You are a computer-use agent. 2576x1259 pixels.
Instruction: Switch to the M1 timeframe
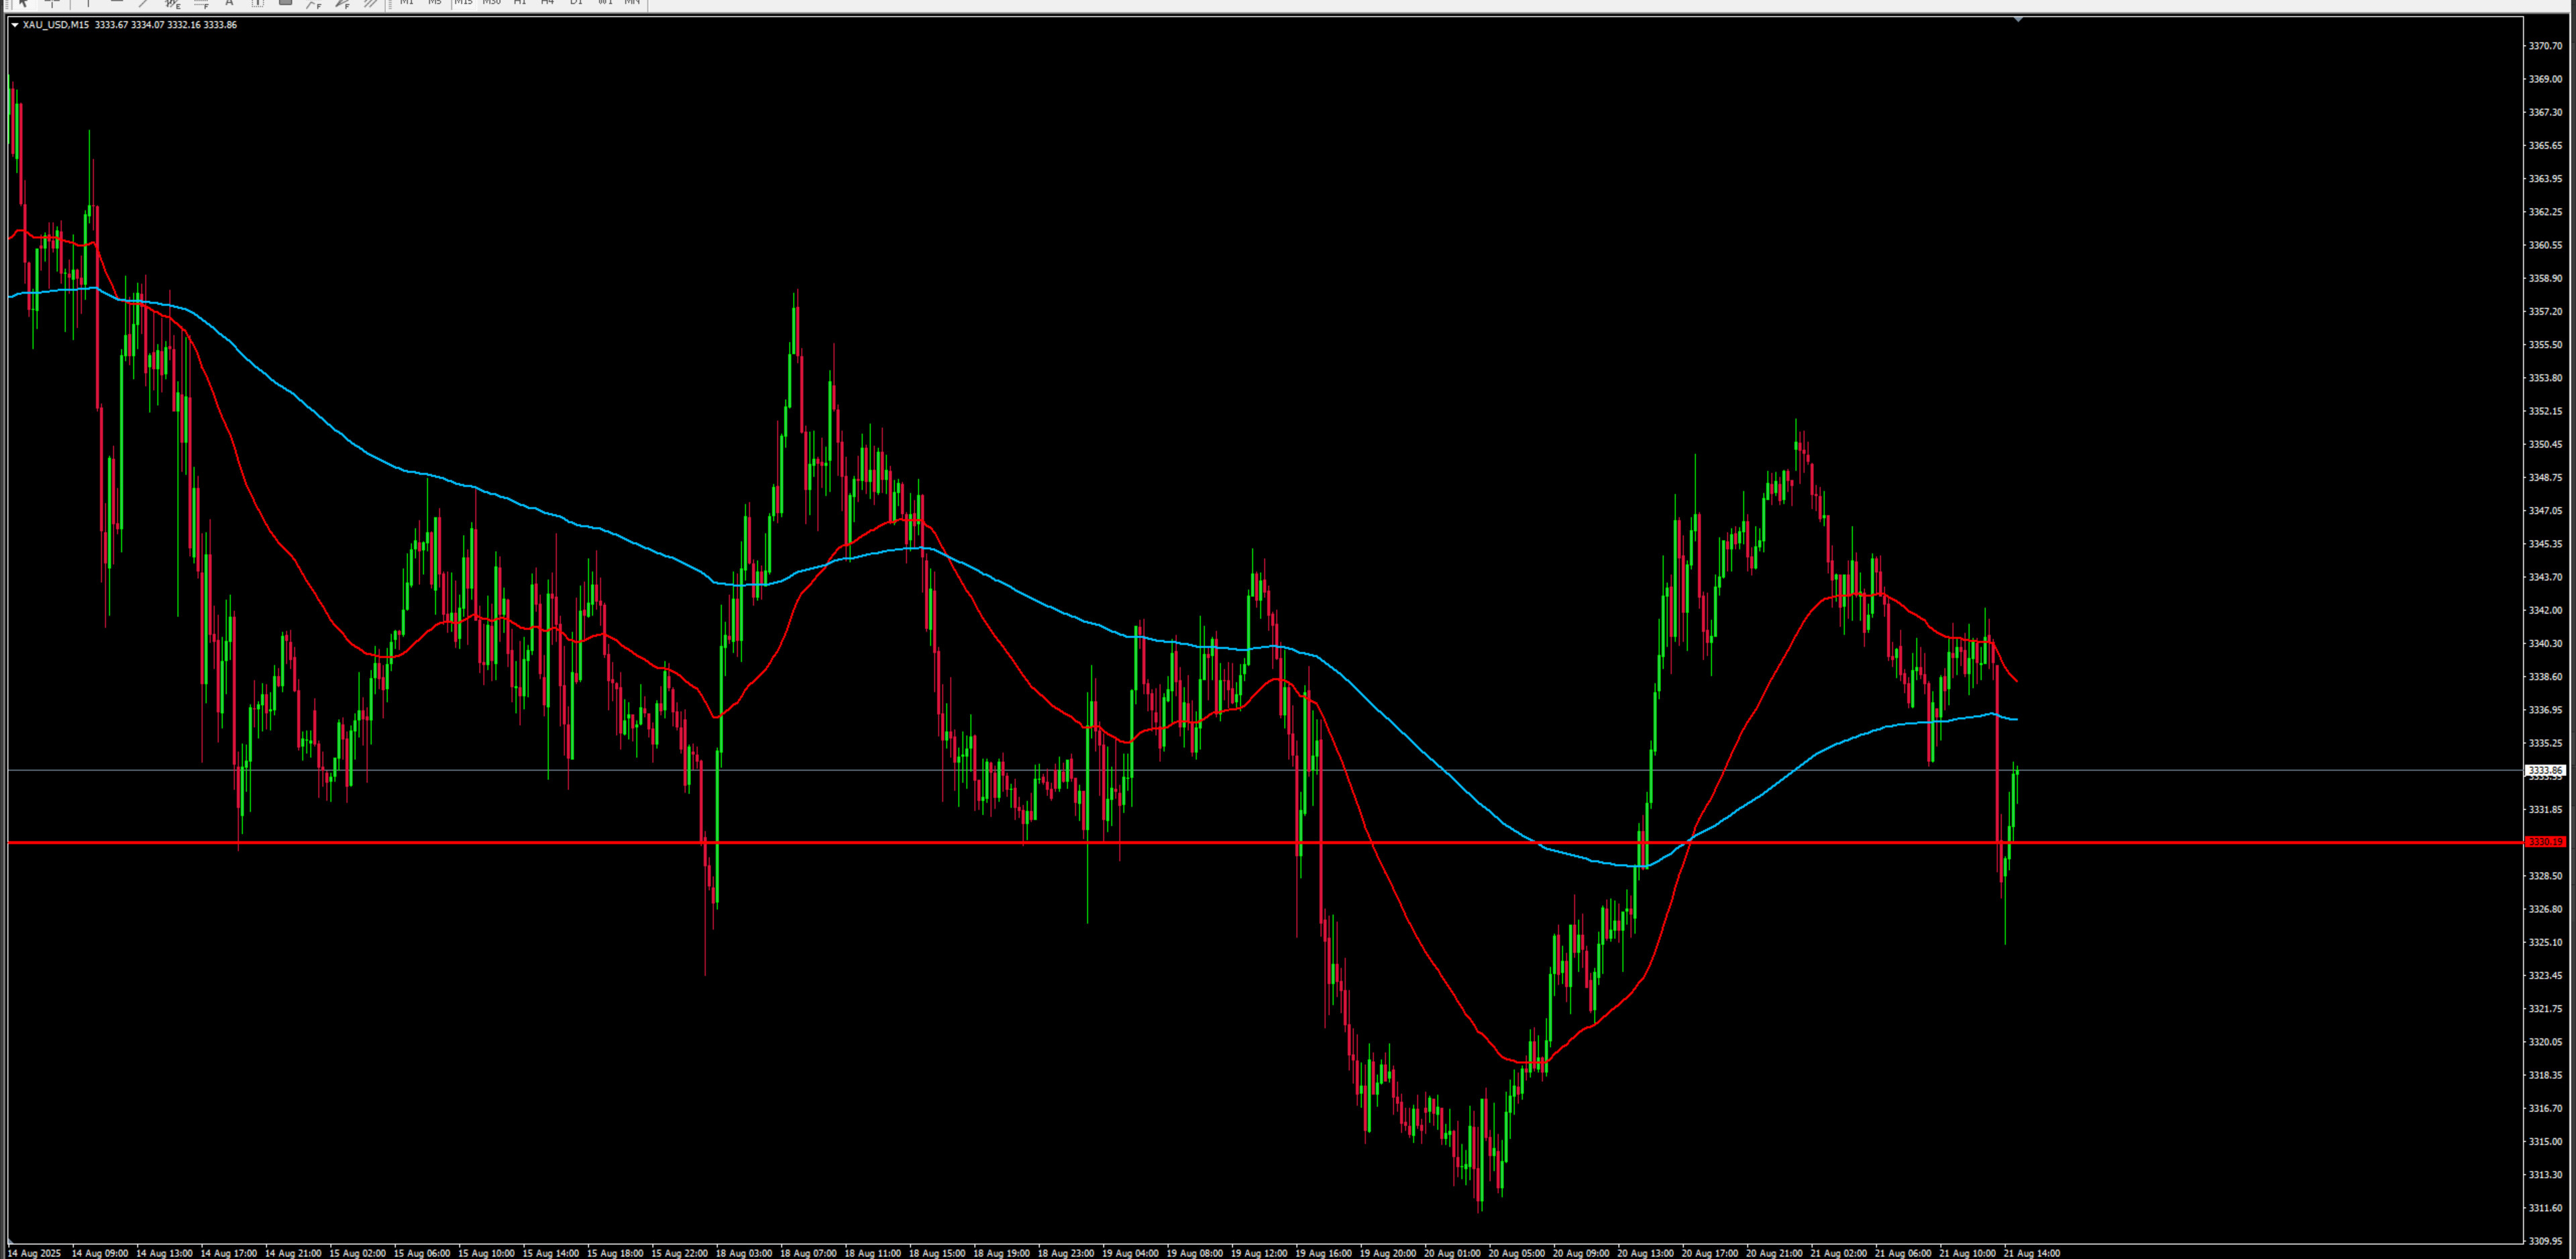click(406, 3)
